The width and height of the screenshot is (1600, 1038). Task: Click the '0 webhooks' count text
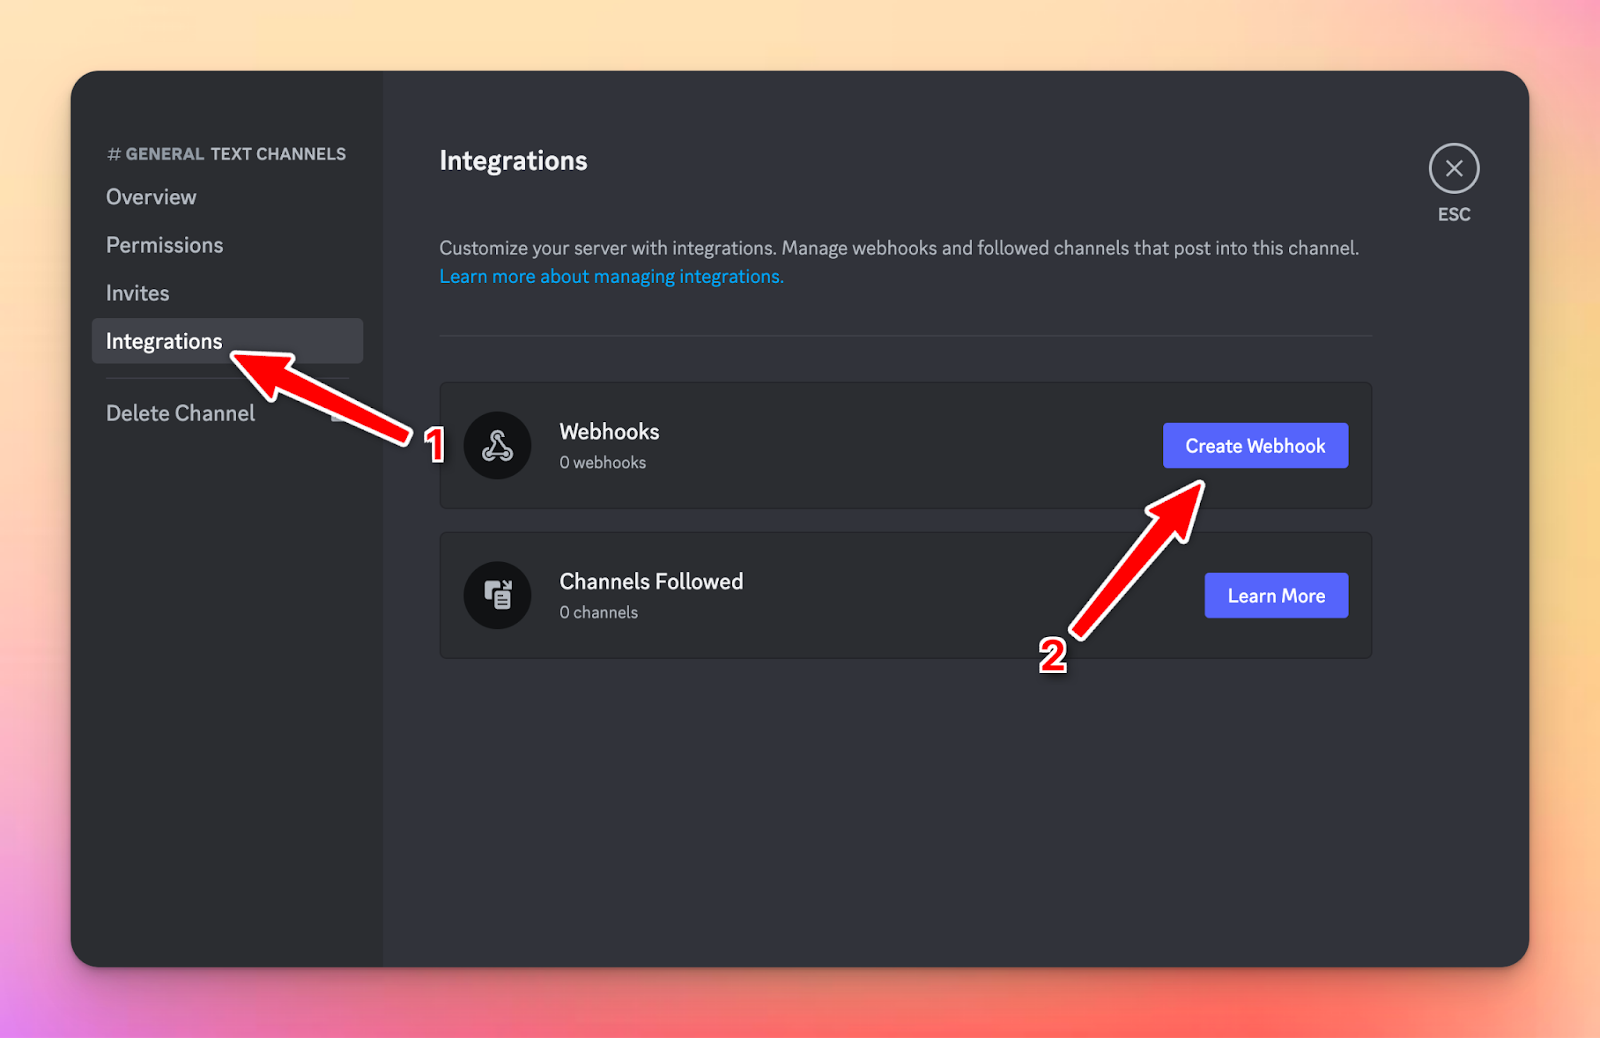602,463
